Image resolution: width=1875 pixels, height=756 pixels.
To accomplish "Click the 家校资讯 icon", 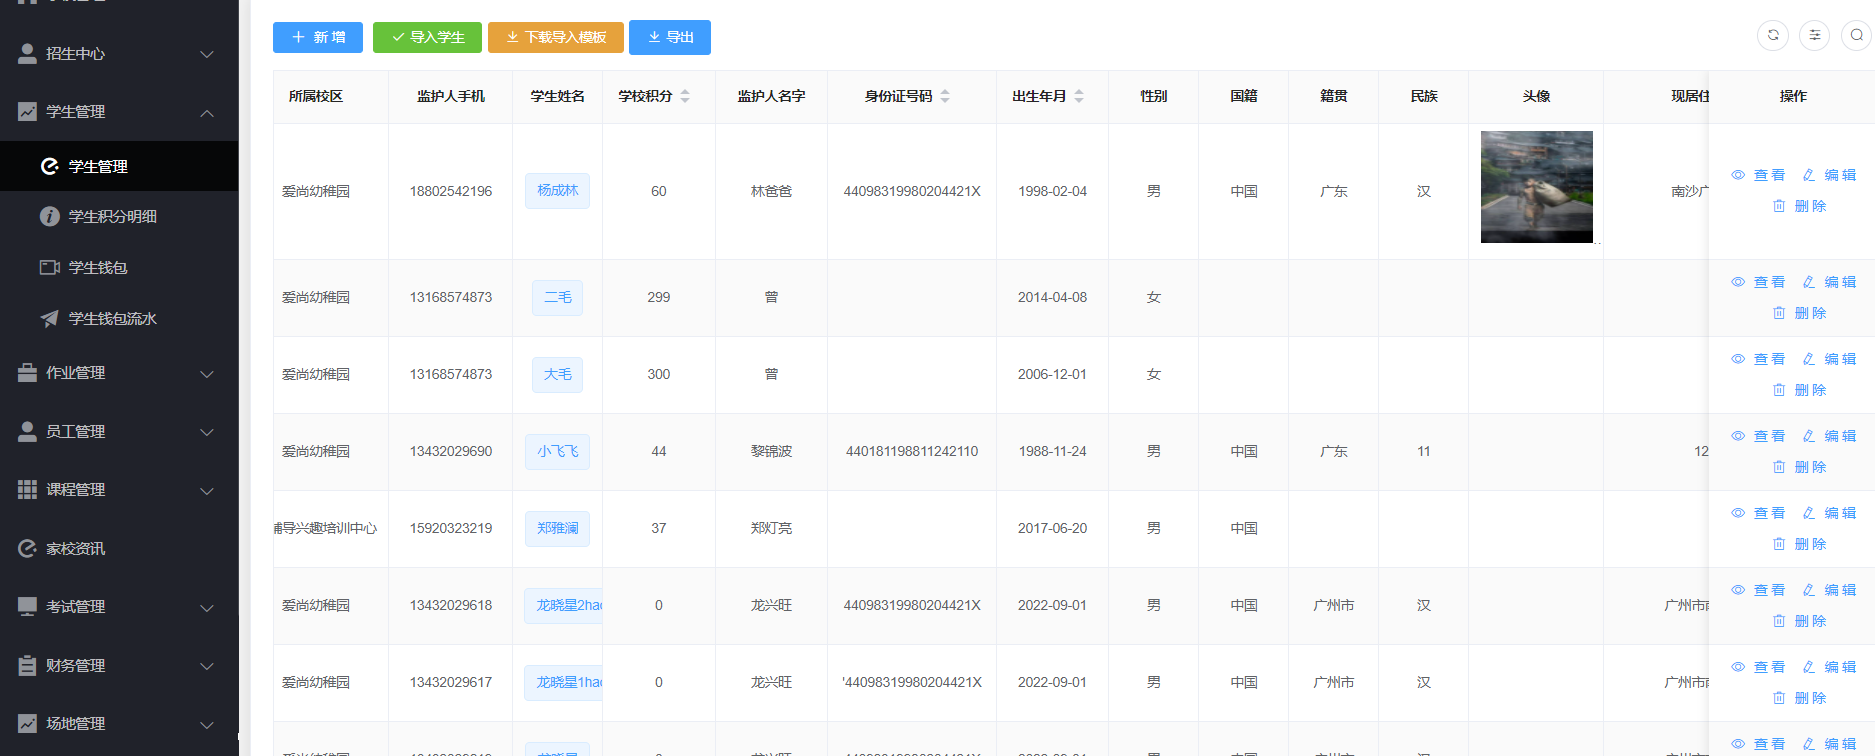I will (x=28, y=549).
